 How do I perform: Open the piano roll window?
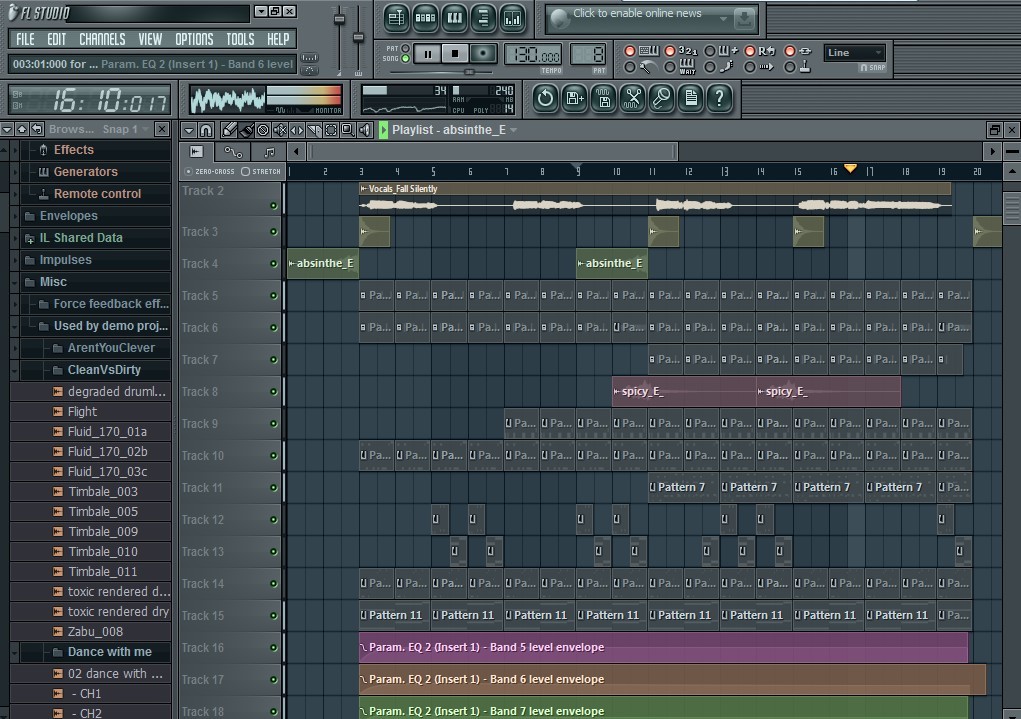click(x=454, y=18)
